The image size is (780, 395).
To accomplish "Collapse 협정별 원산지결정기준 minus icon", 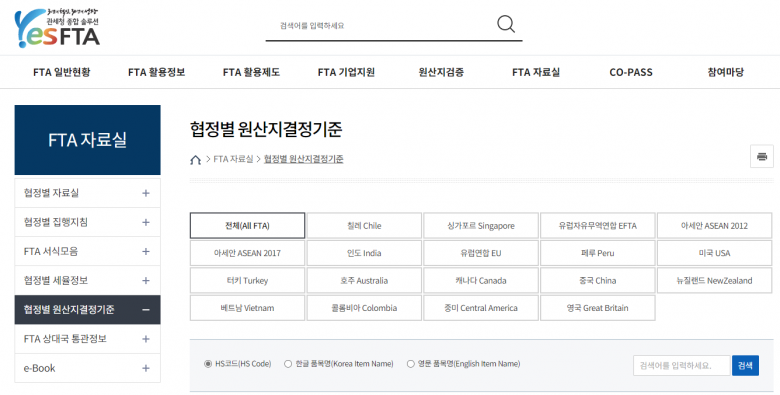I will [146, 310].
